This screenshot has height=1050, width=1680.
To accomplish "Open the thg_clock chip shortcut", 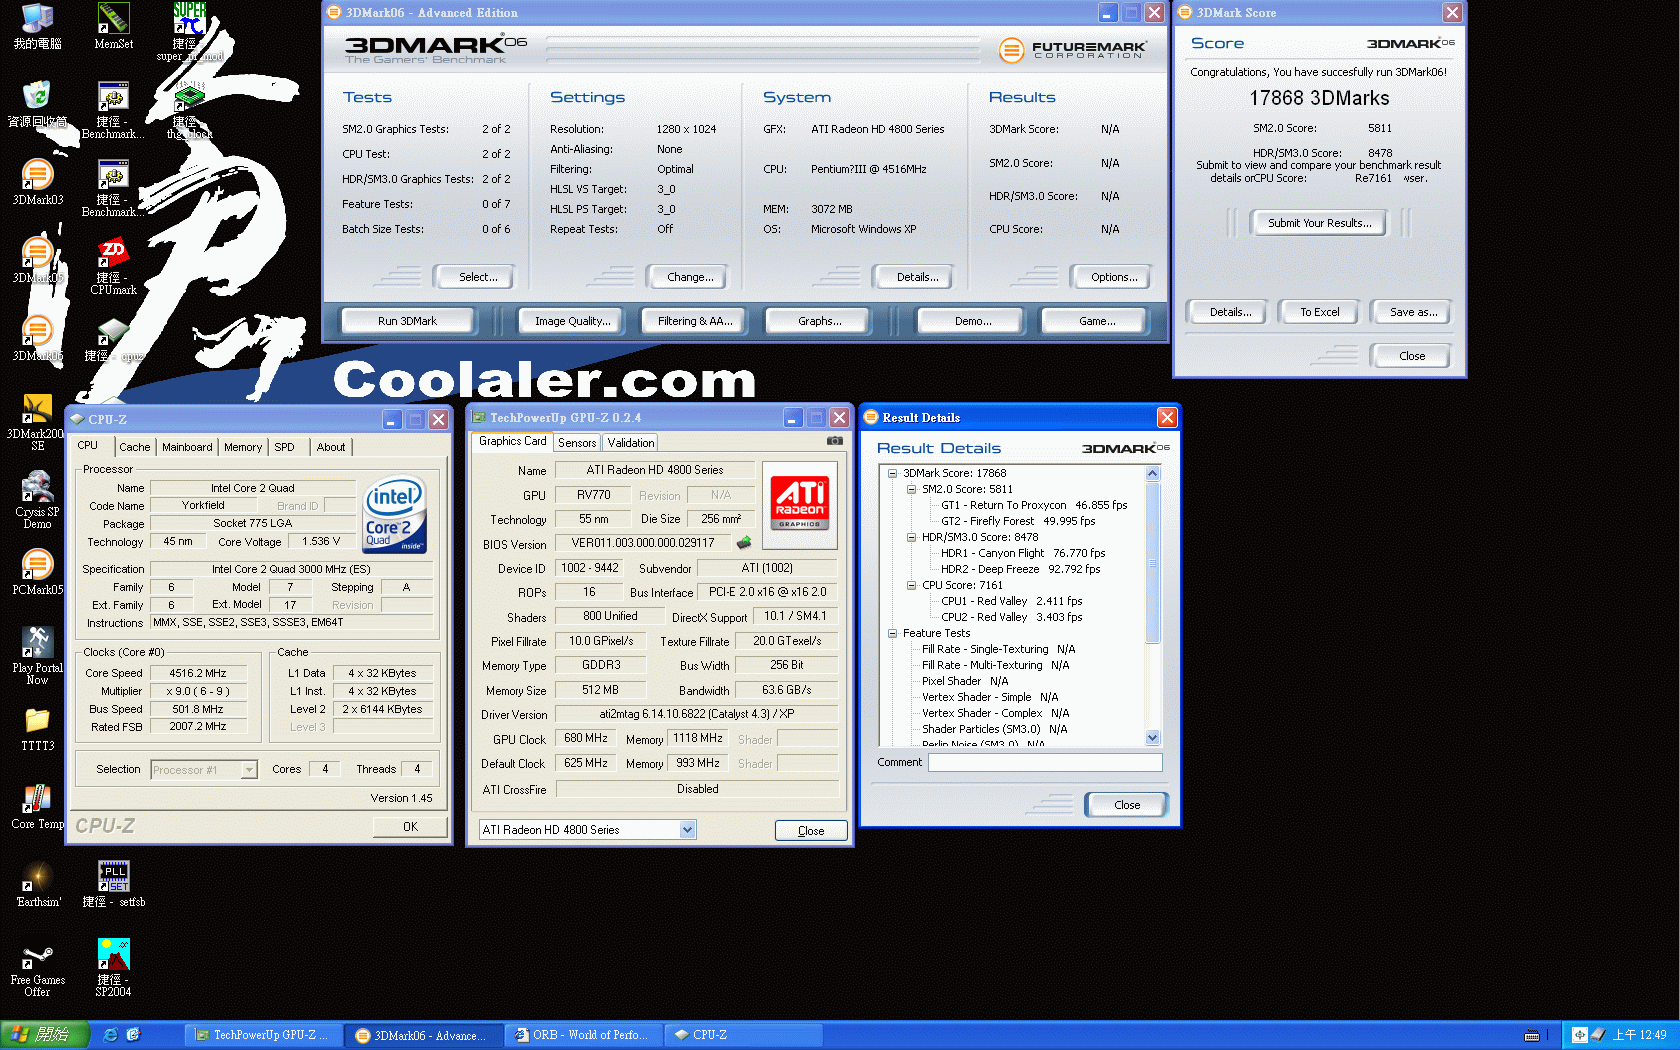I will [189, 110].
